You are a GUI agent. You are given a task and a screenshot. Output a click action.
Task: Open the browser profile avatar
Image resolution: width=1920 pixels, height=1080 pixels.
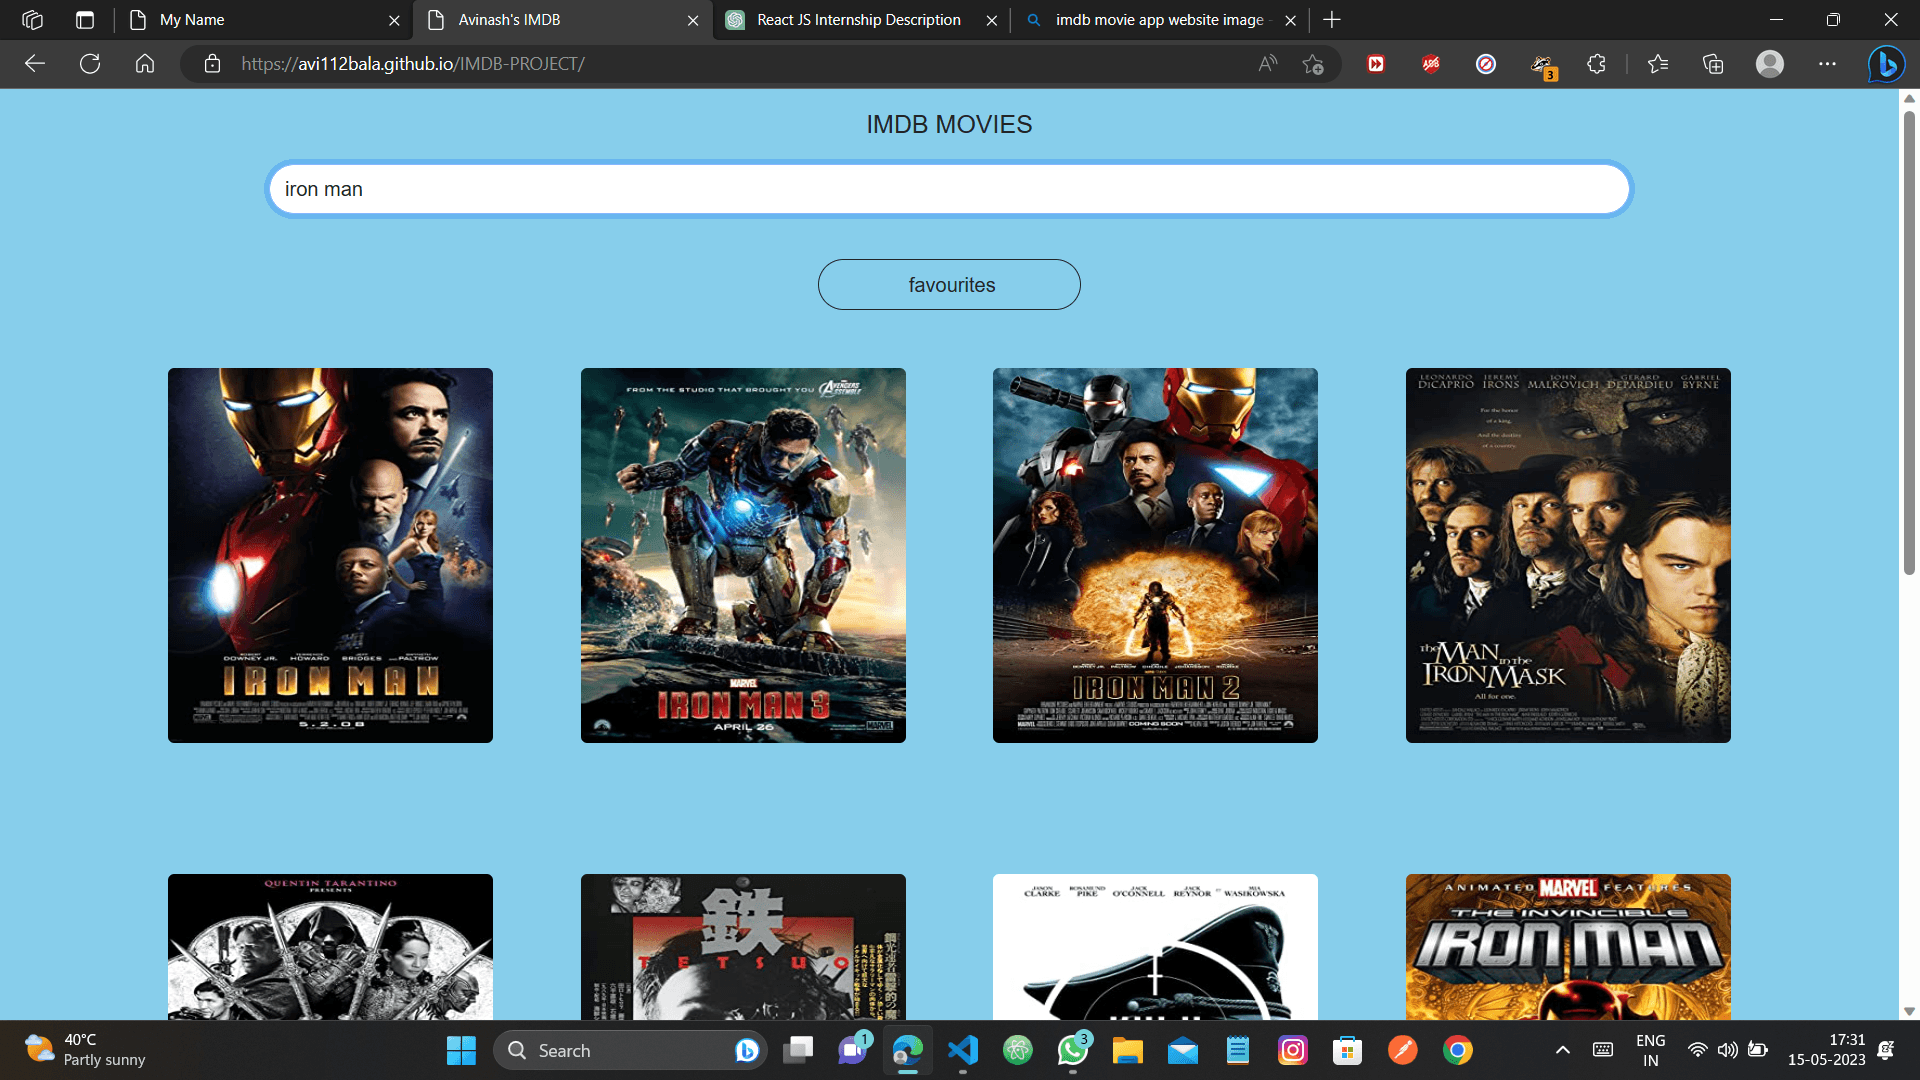[x=1770, y=64]
